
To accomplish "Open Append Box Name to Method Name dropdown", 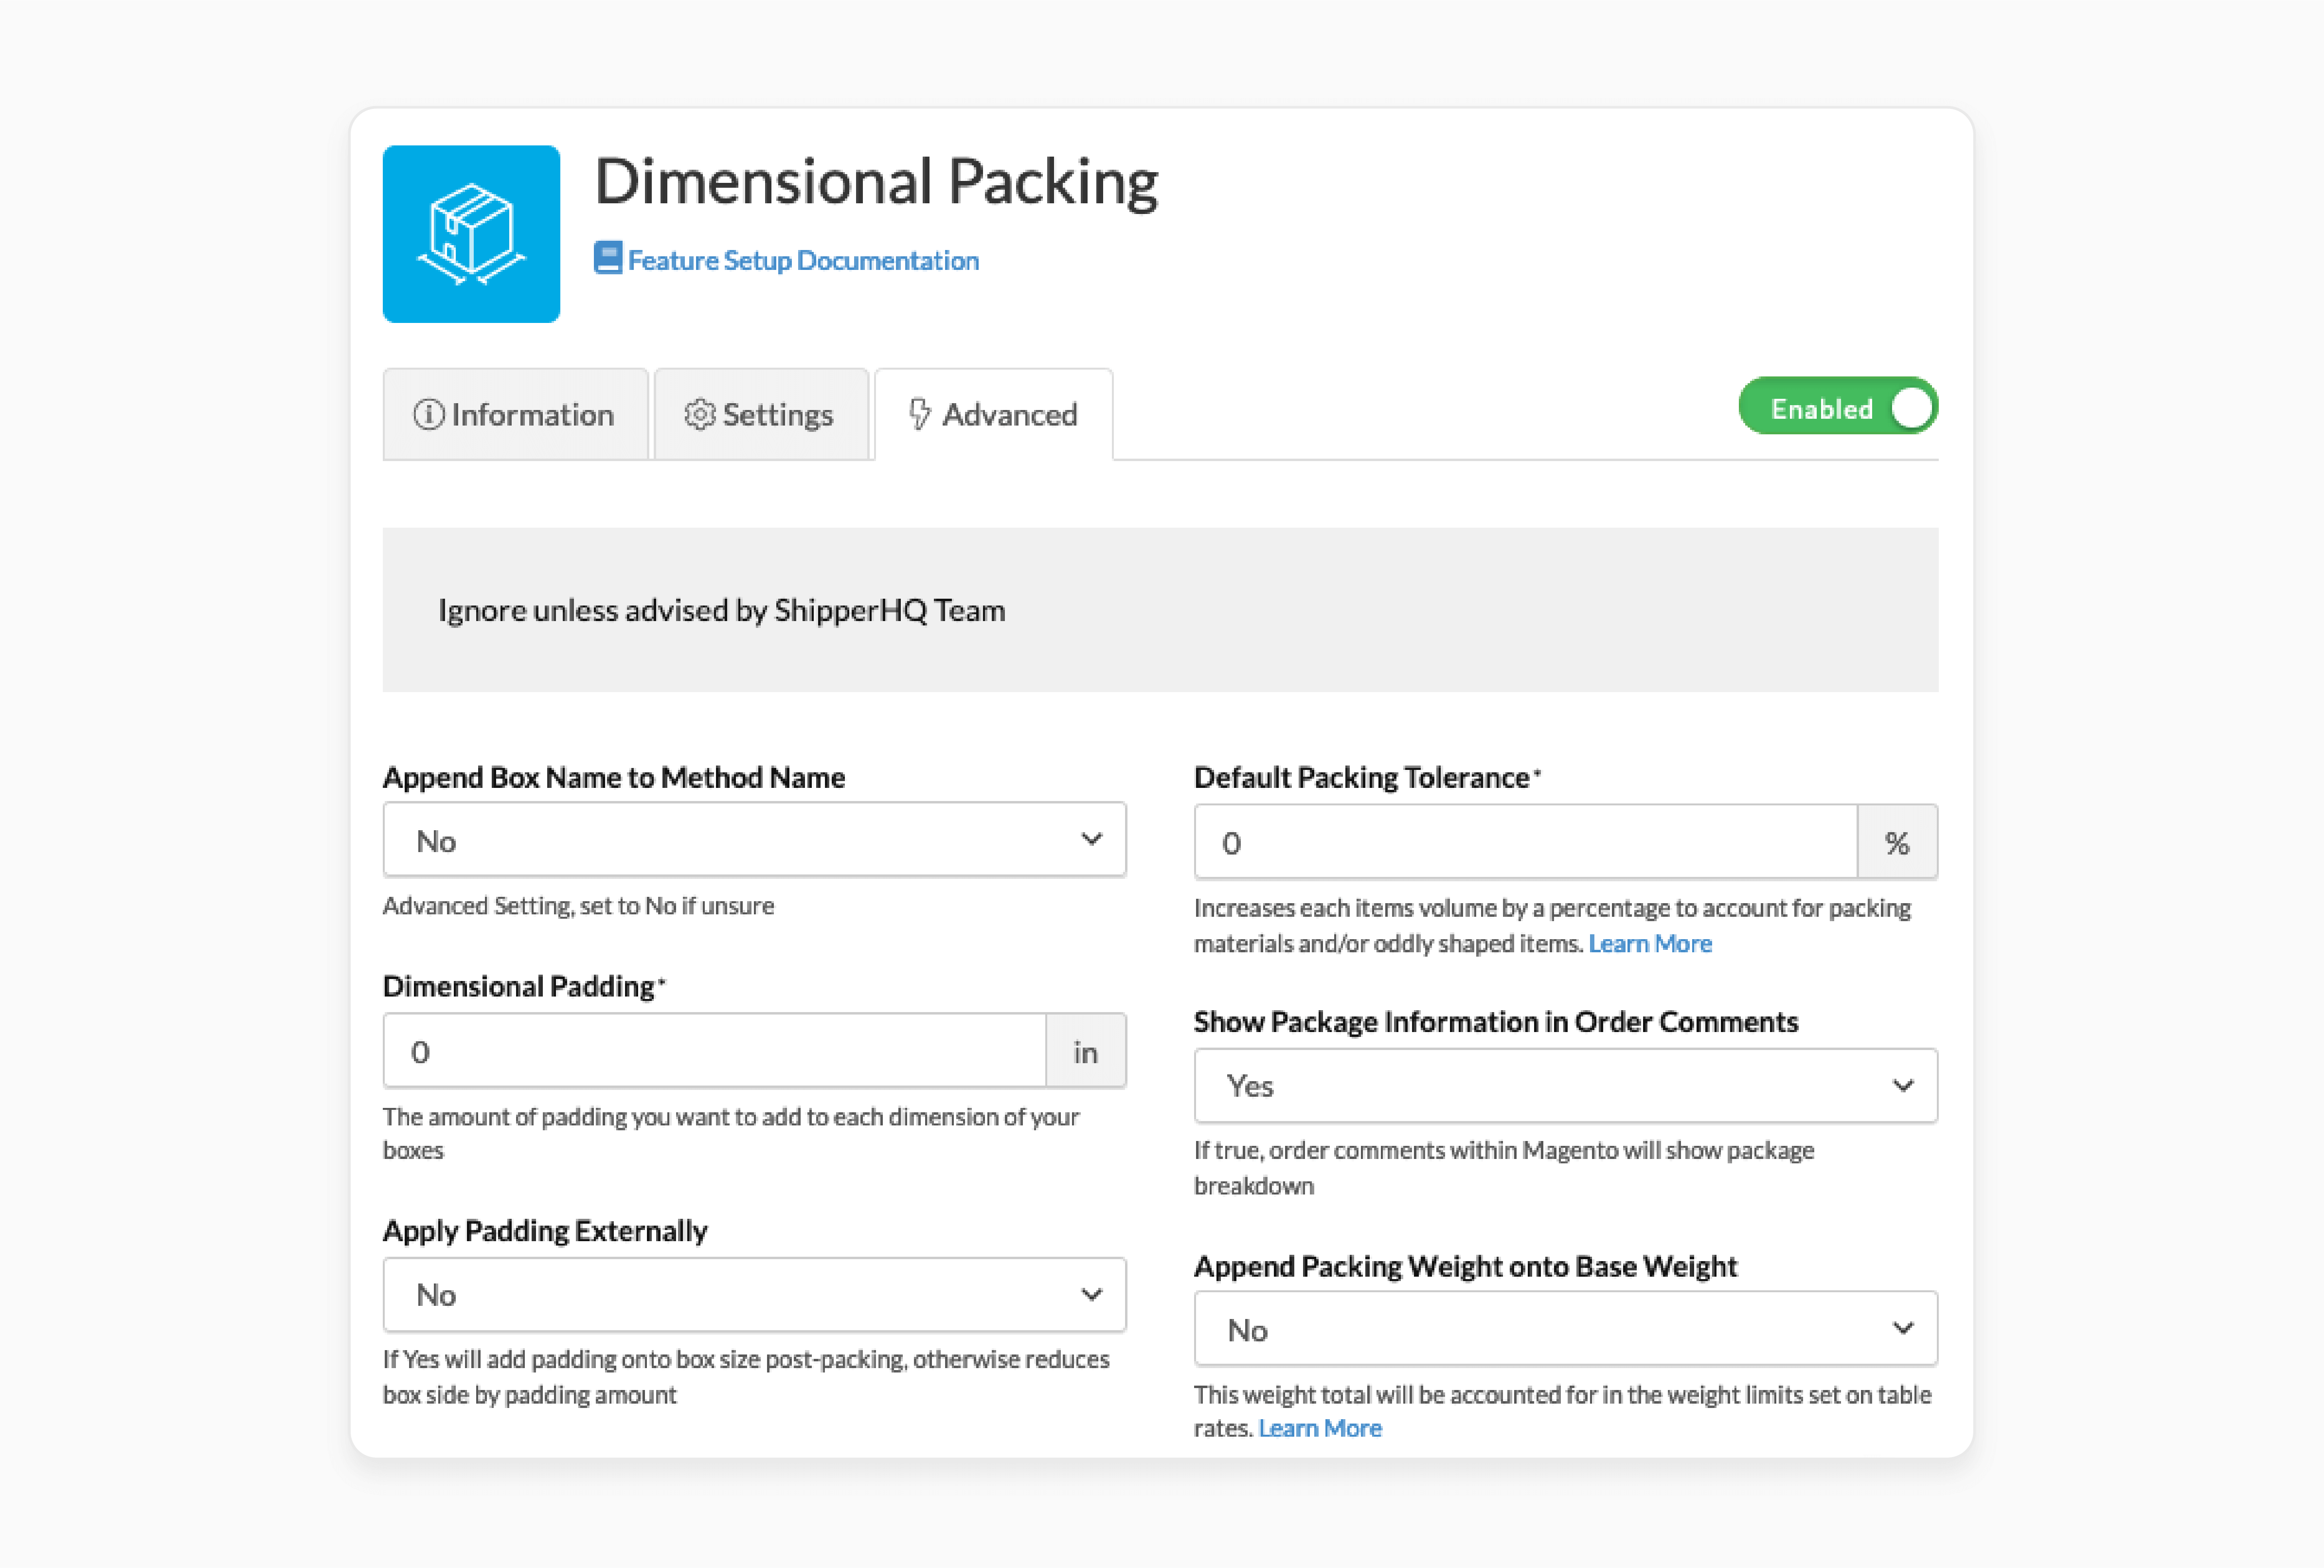I will (754, 840).
